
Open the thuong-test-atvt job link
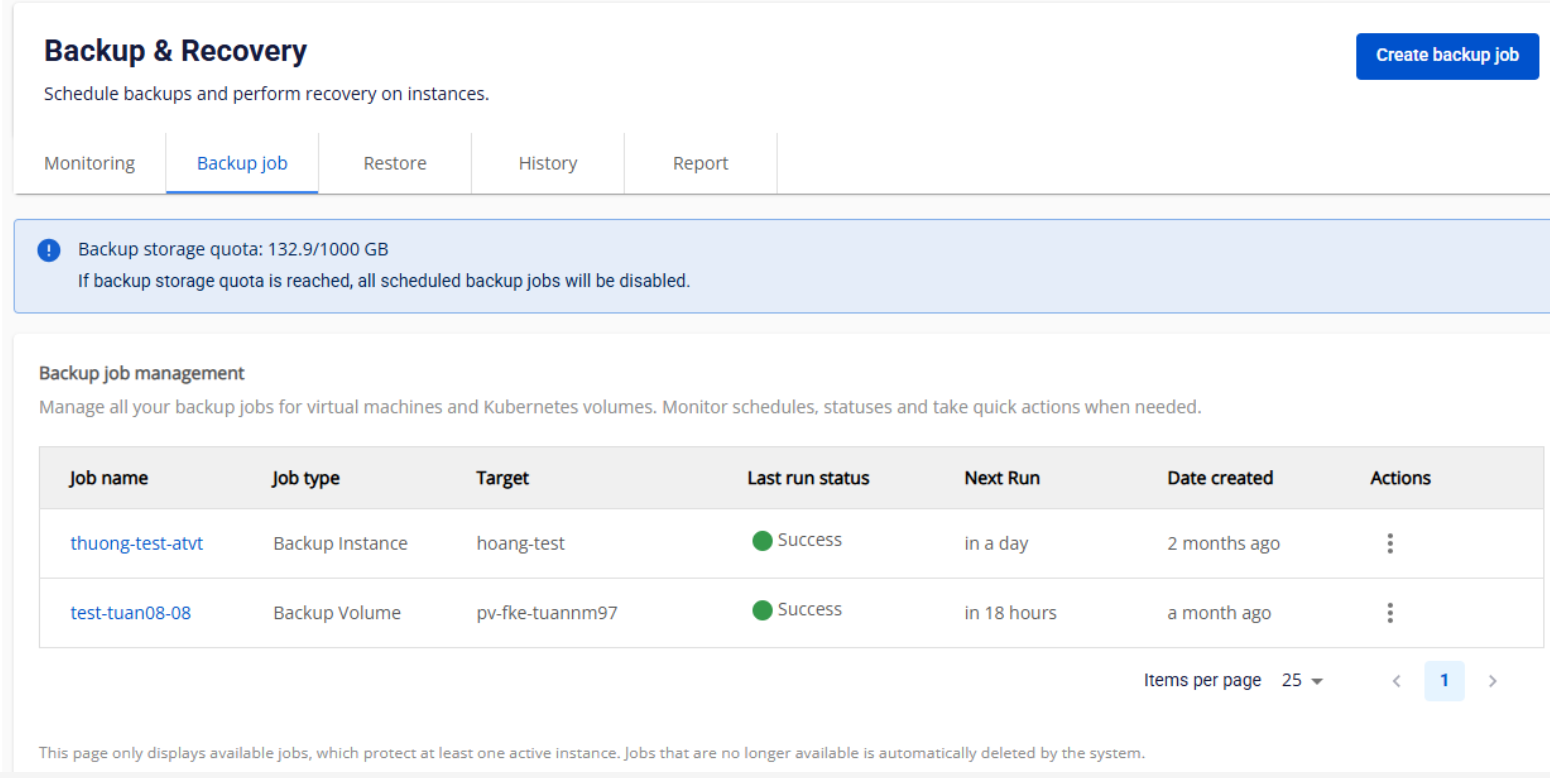coord(136,544)
